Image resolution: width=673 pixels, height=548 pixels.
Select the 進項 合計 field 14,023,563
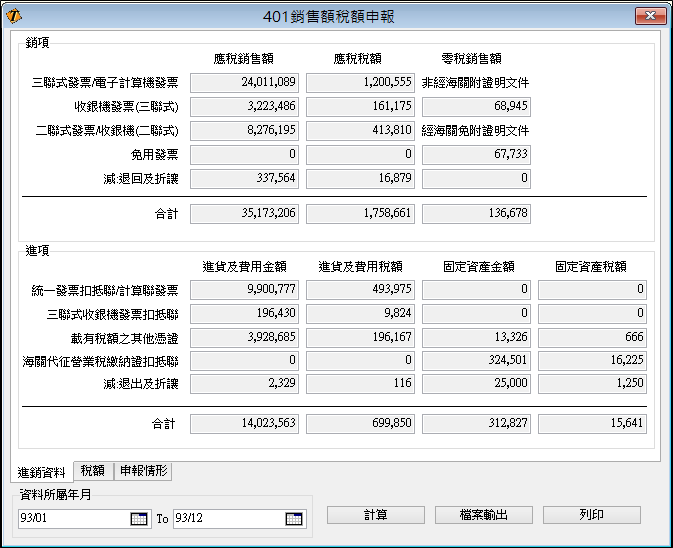tap(244, 424)
